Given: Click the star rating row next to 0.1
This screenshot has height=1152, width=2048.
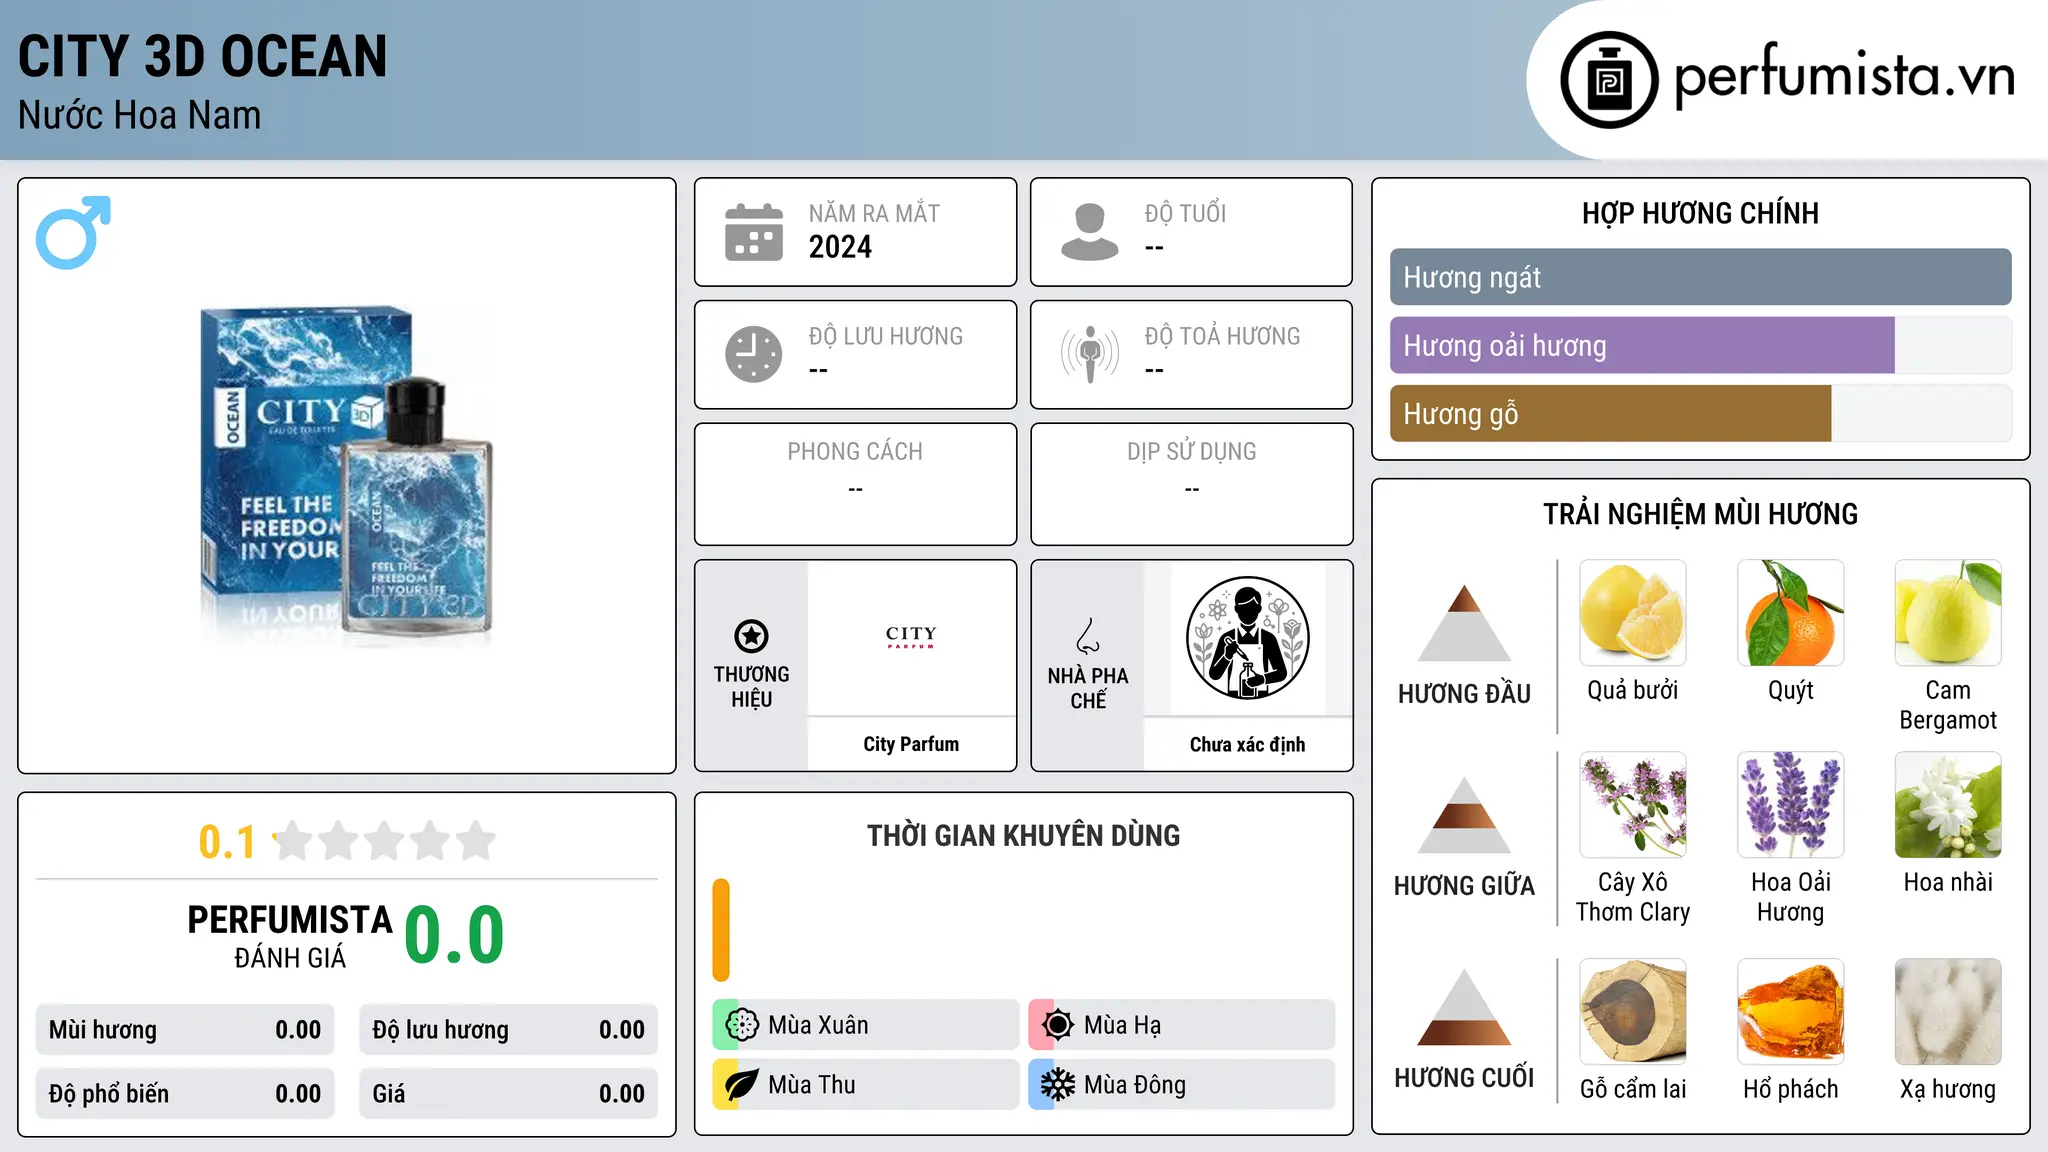Looking at the screenshot, I should coord(385,841).
